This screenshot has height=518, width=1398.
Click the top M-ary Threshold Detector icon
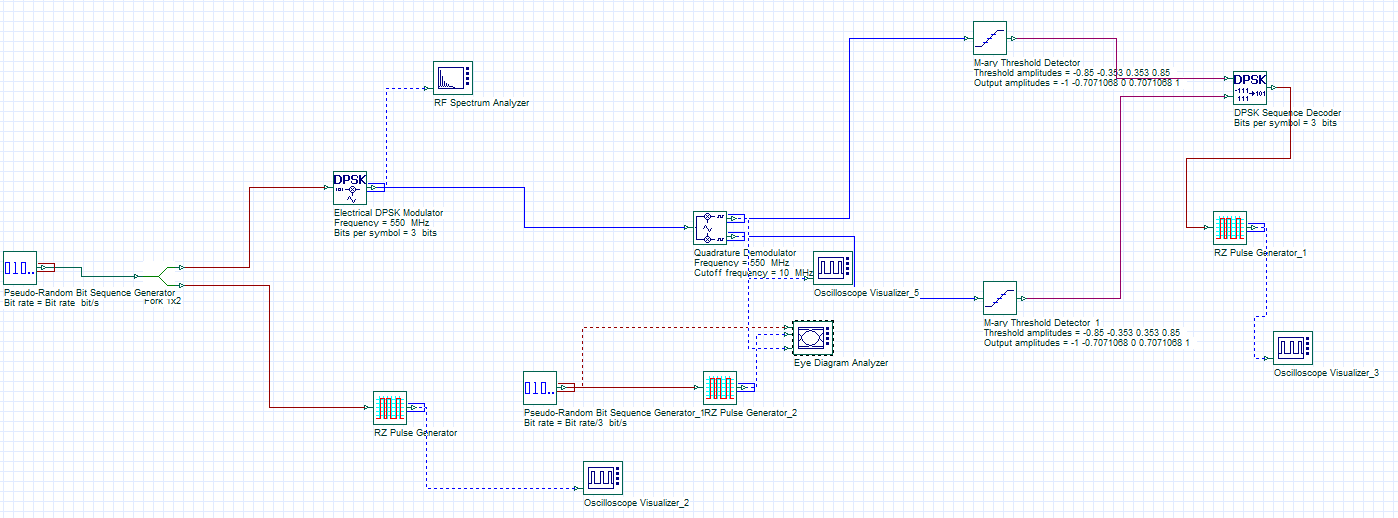tap(990, 39)
